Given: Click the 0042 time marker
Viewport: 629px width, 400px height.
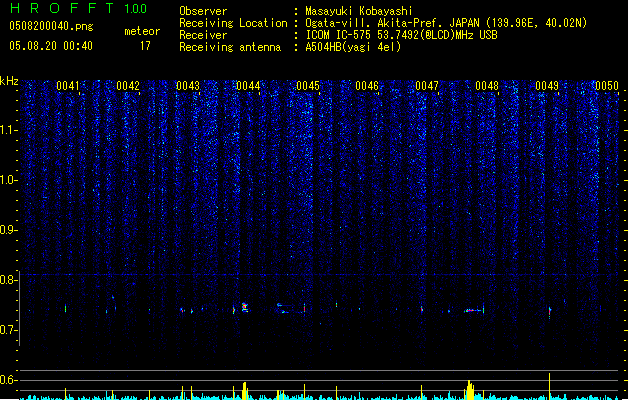Looking at the screenshot, I should coord(128,86).
